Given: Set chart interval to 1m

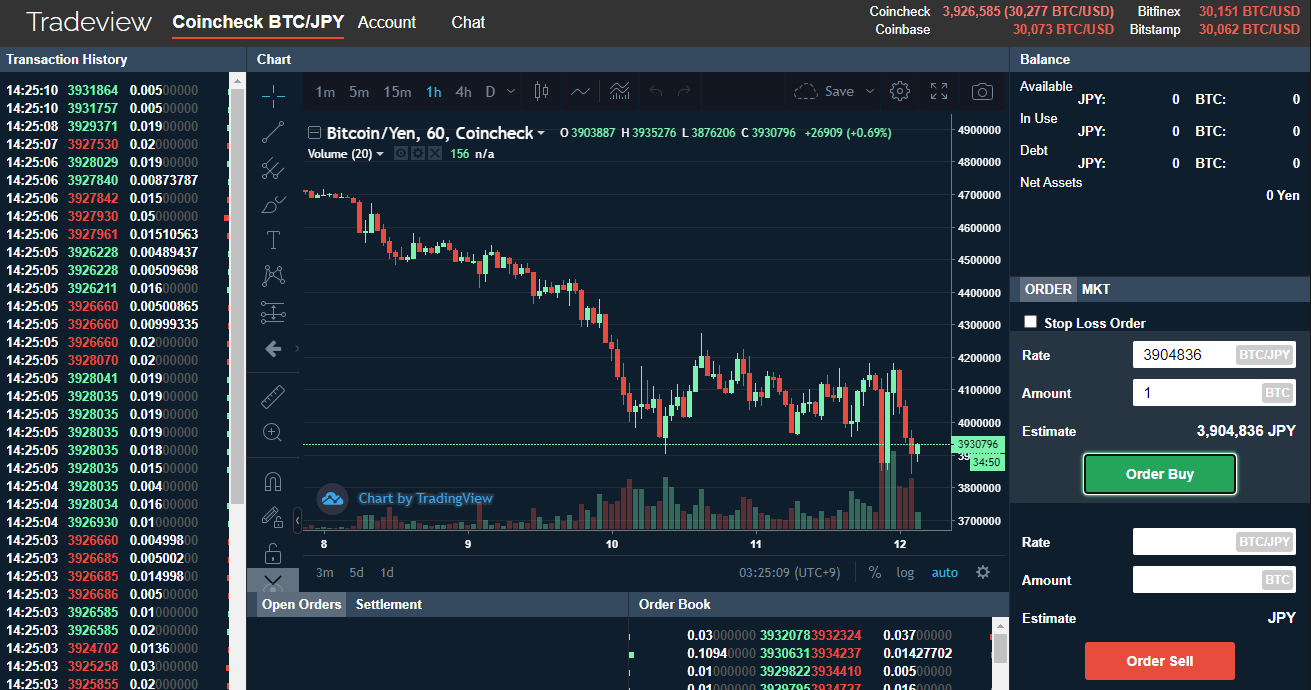Looking at the screenshot, I should [325, 92].
